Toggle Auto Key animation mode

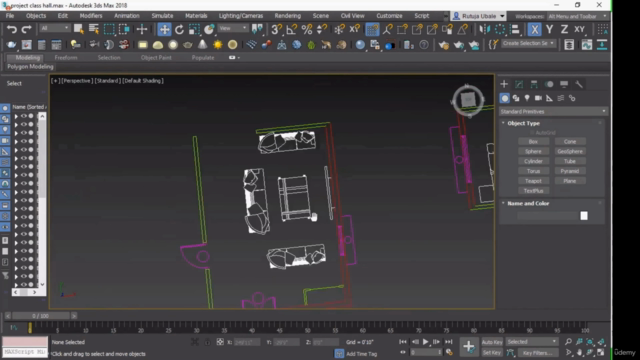492,342
